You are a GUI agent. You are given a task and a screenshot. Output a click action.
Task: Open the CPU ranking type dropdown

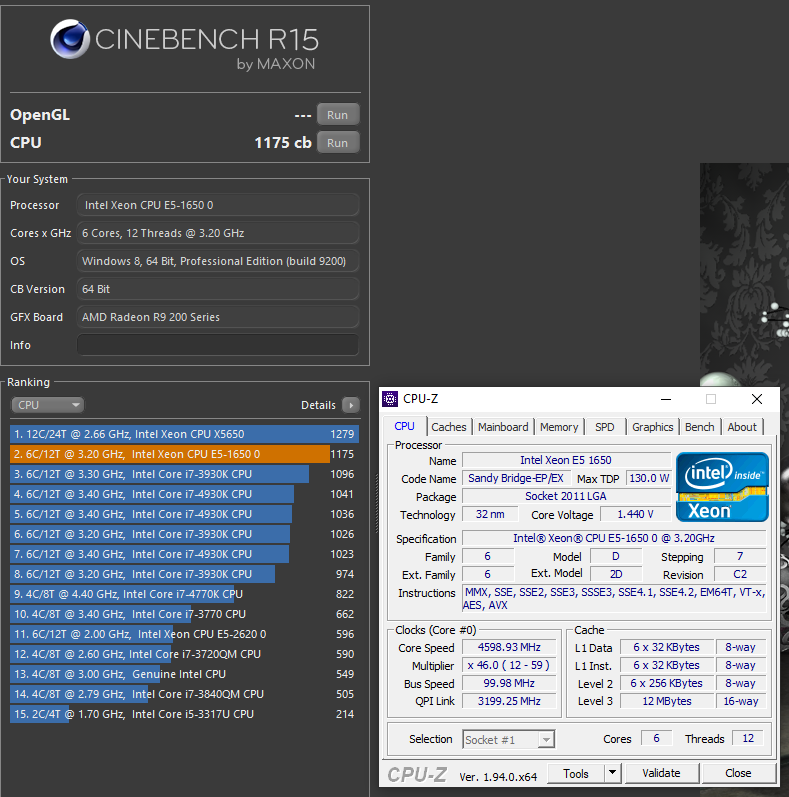coord(48,405)
